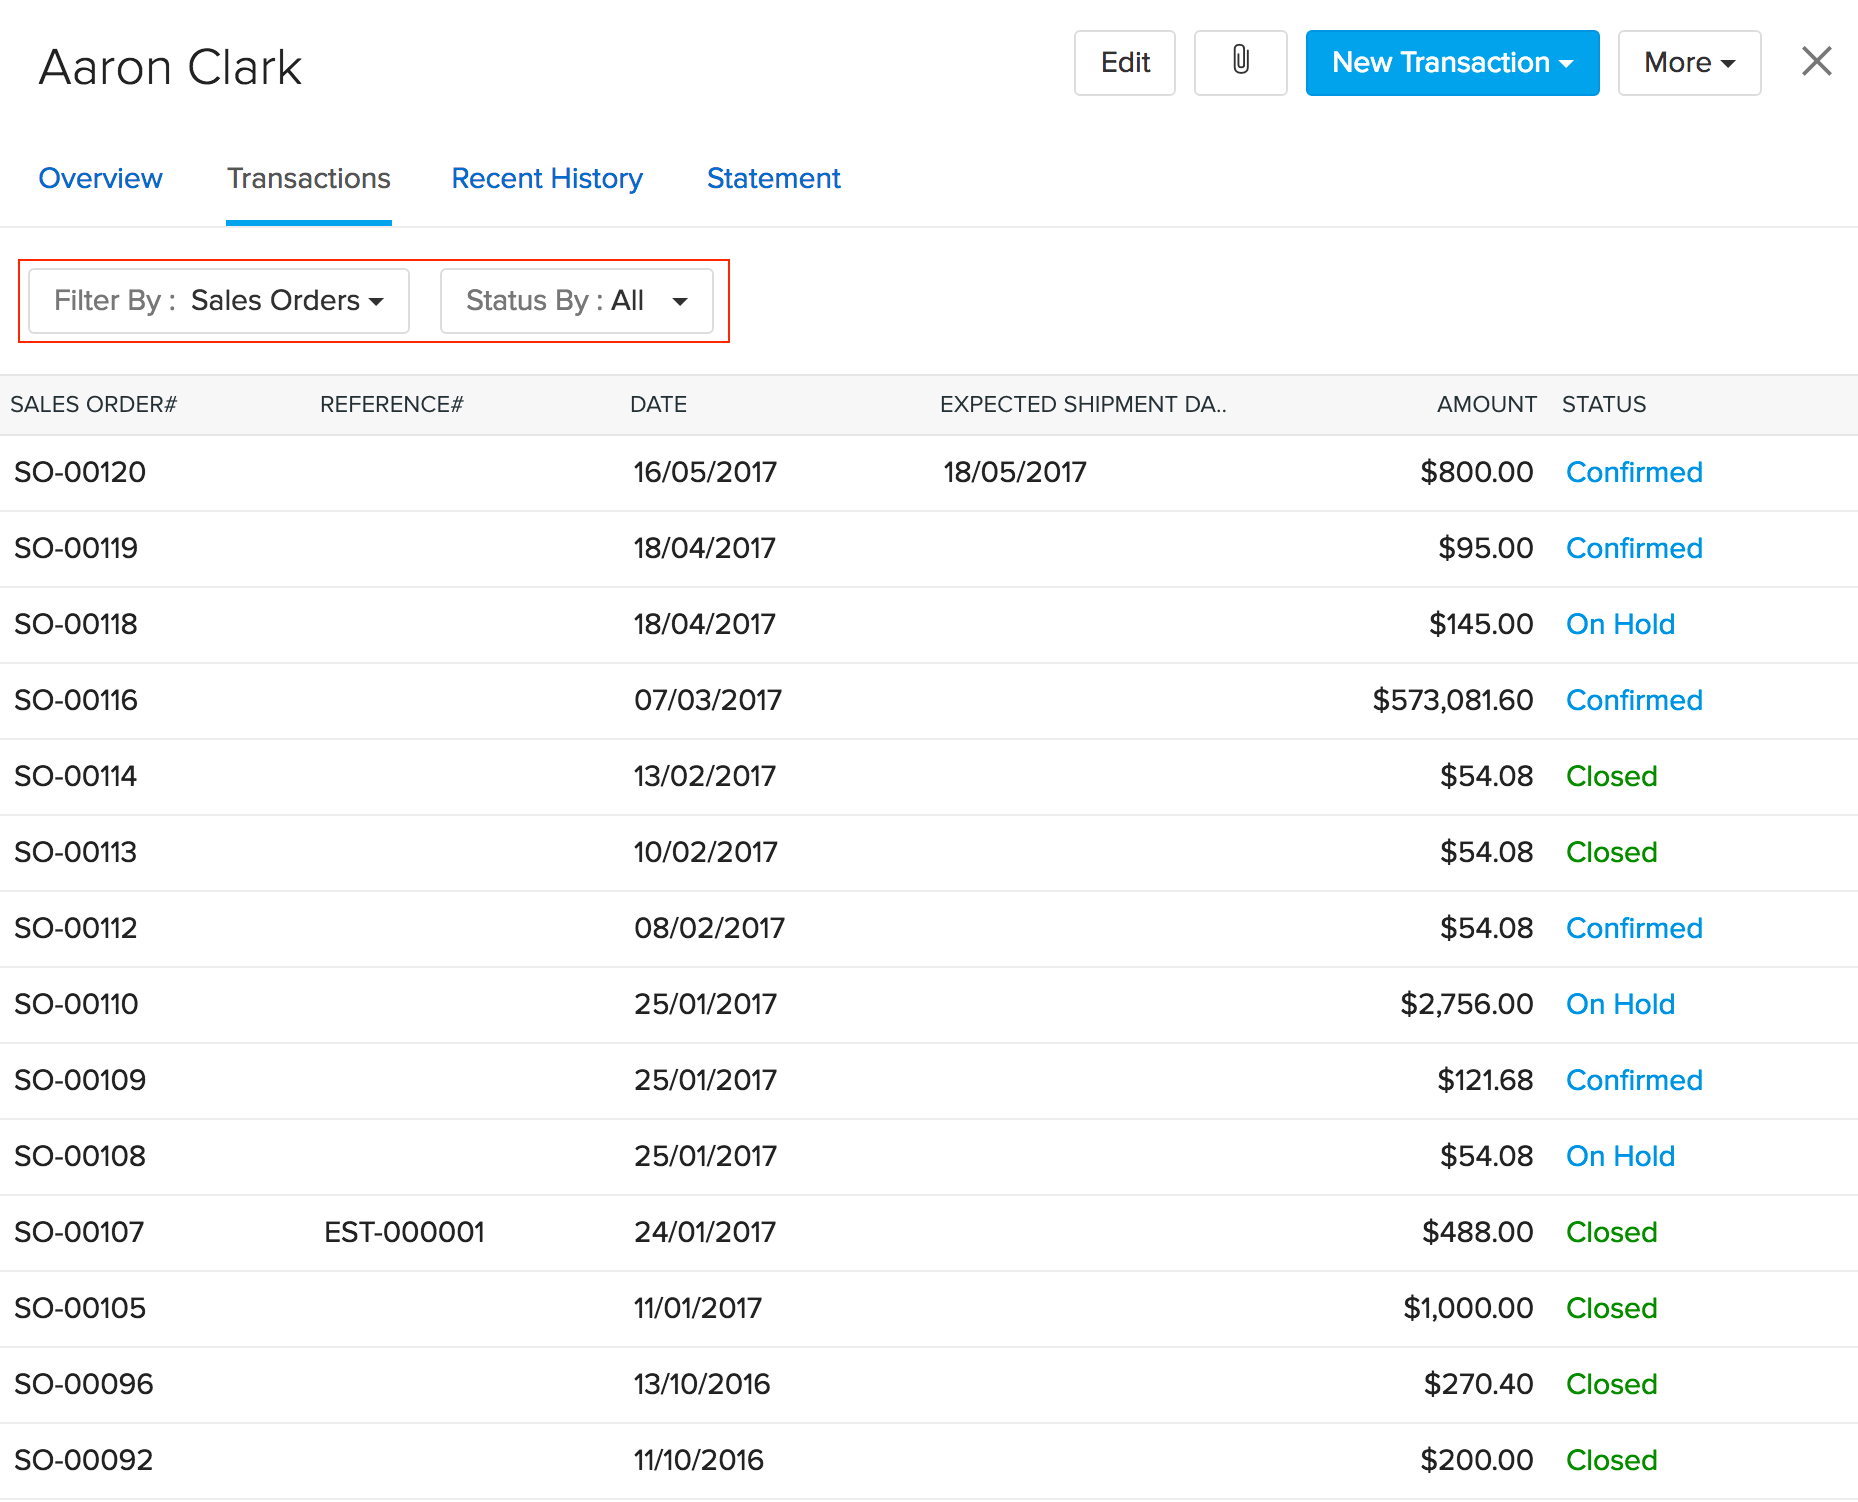1858x1502 pixels.
Task: Sort by the Amount column header
Action: coord(1486,404)
